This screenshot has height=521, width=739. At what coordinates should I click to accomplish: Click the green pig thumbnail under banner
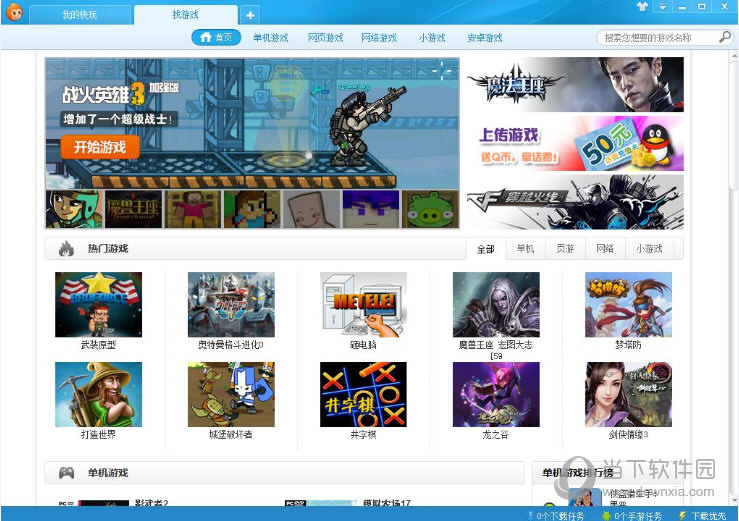pyautogui.click(x=430, y=209)
